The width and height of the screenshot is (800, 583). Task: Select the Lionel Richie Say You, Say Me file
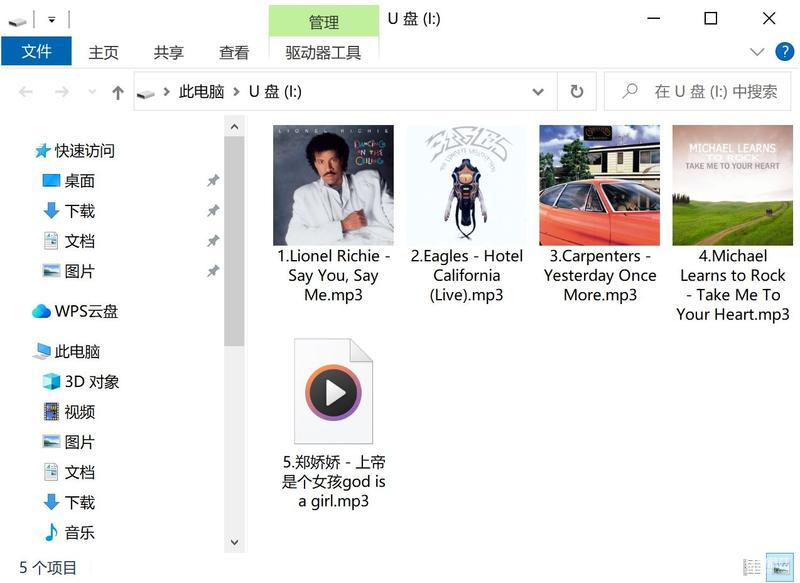pyautogui.click(x=334, y=214)
